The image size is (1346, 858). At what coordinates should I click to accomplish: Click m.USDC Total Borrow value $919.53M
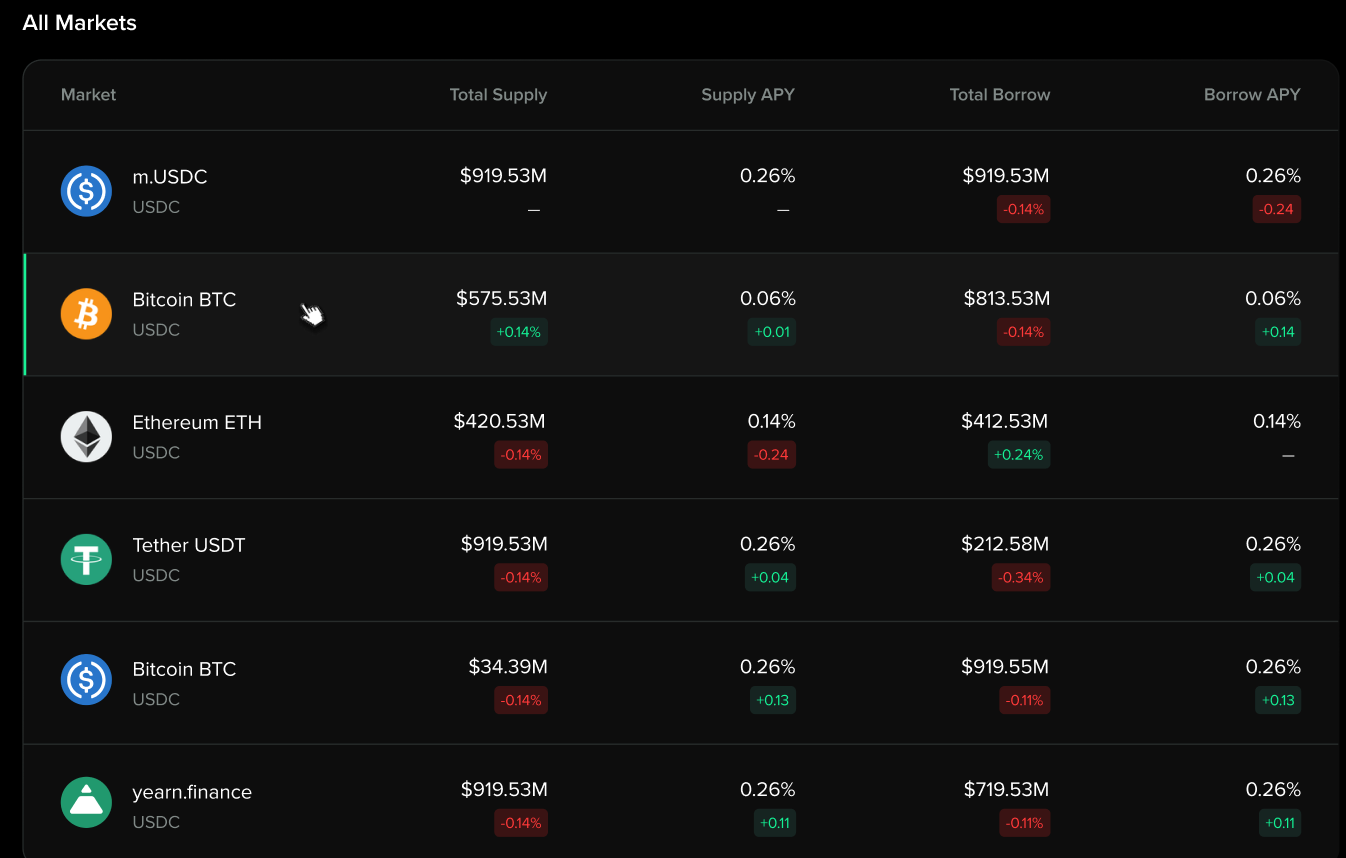click(x=1006, y=176)
